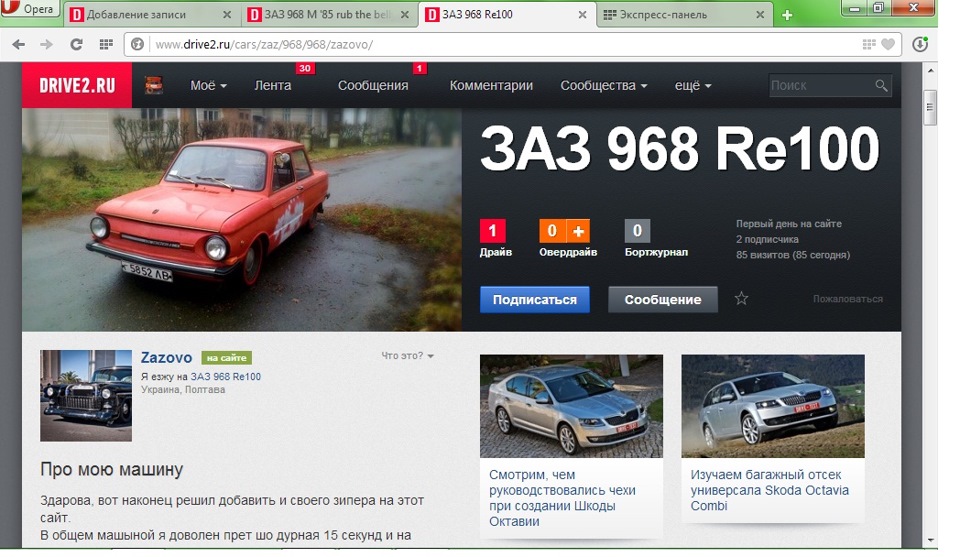960x557 pixels.
Task: Go forward to next page
Action: 47,44
